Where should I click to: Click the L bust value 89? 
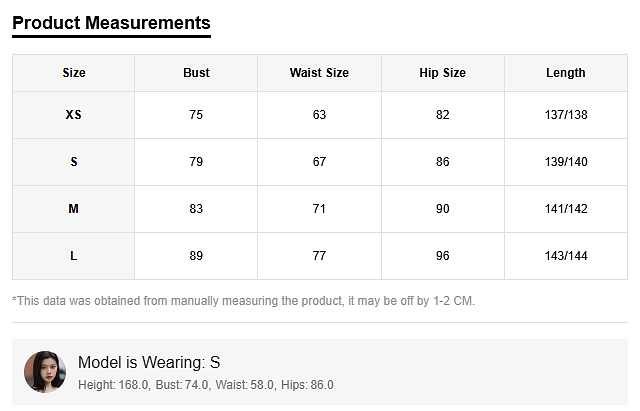(x=196, y=256)
